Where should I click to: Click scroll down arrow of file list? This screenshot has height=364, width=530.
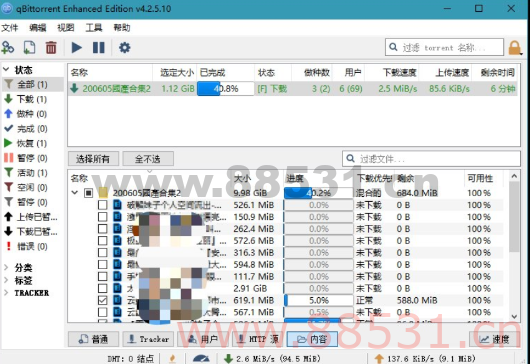click(514, 317)
